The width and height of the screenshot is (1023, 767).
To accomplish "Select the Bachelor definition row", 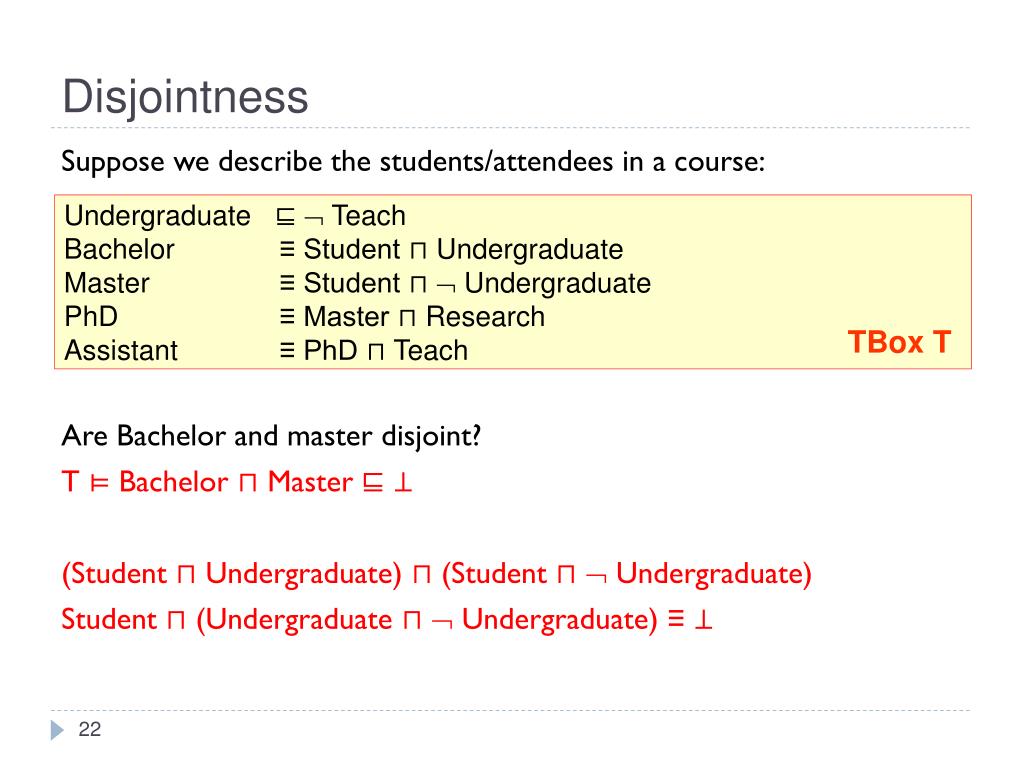I will [344, 249].
